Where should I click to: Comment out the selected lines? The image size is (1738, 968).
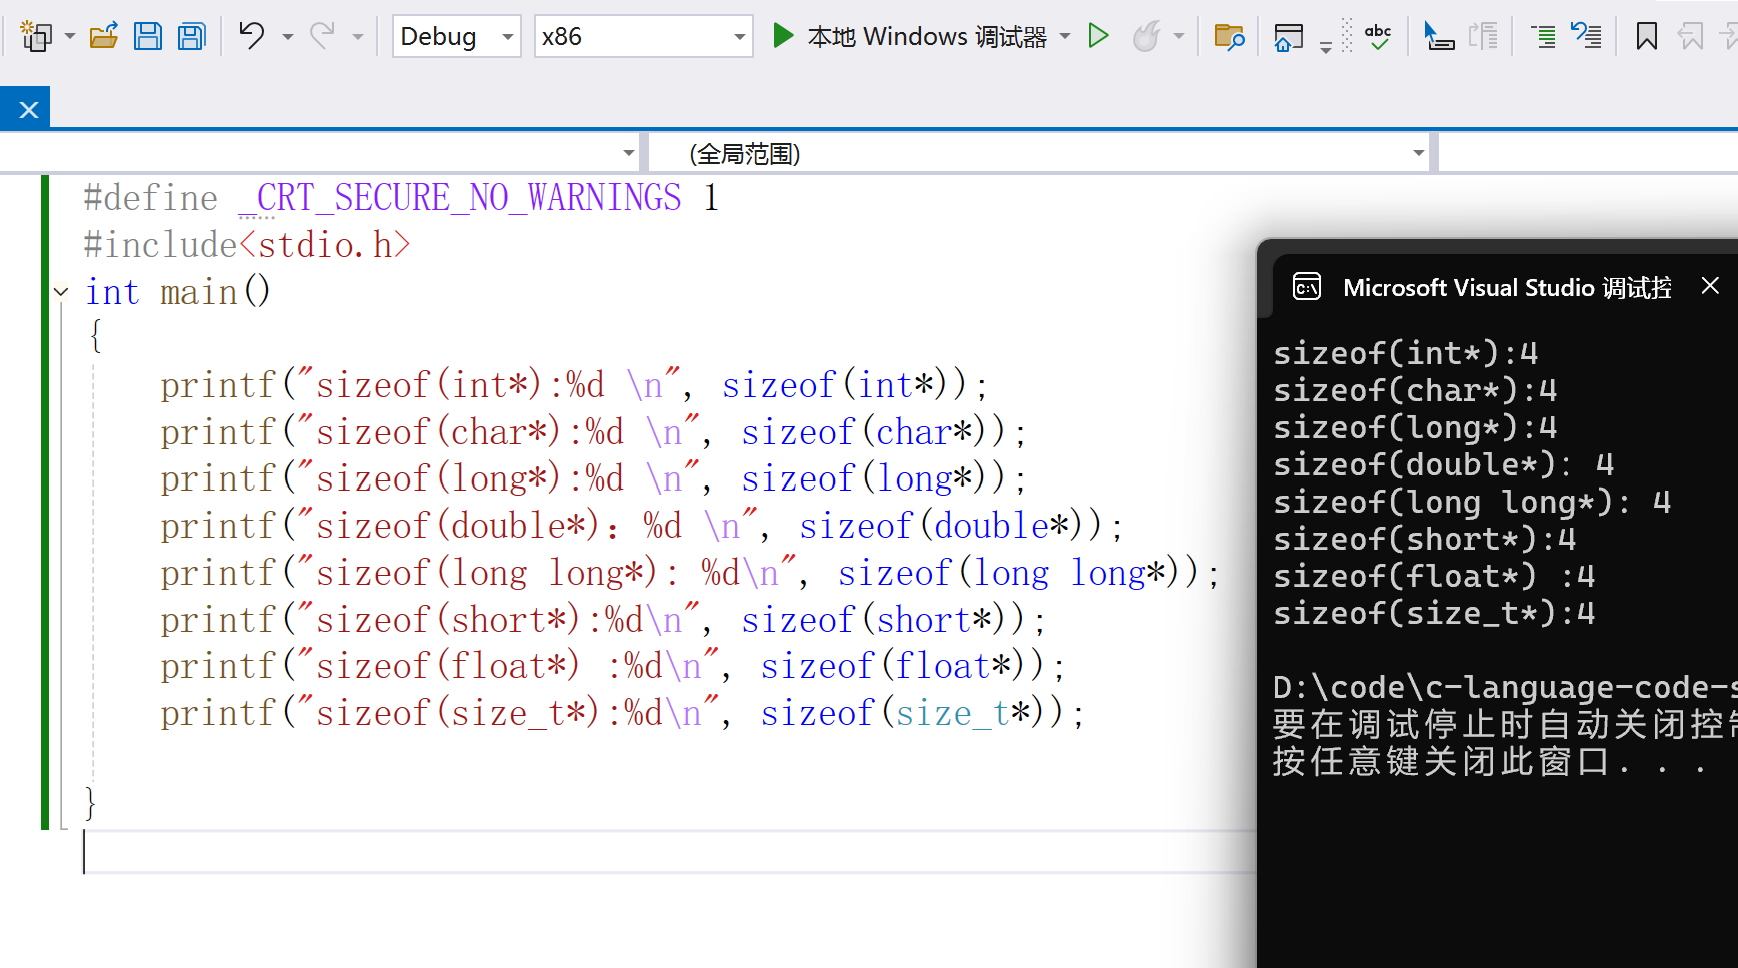[x=1543, y=37]
